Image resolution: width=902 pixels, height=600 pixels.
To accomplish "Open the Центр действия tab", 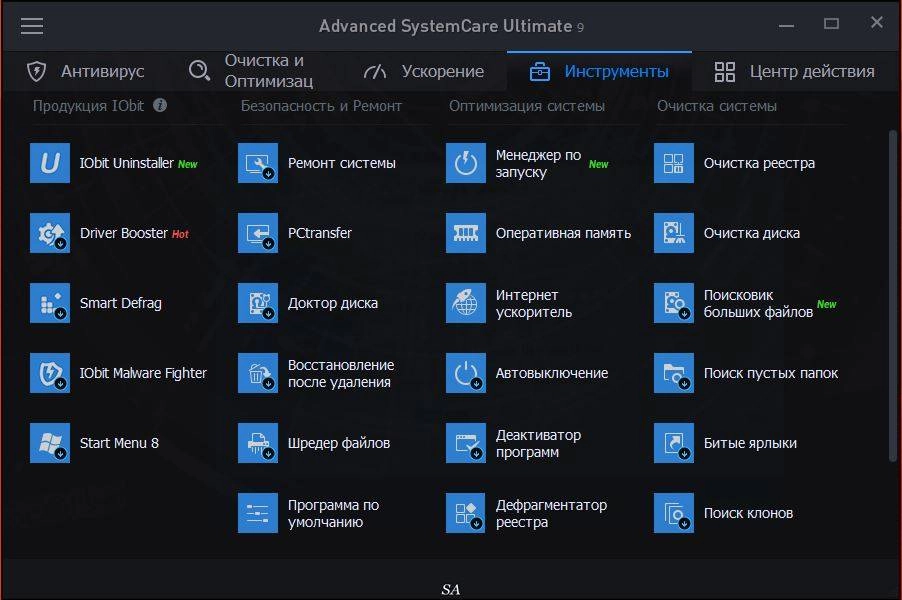I will pyautogui.click(x=794, y=71).
